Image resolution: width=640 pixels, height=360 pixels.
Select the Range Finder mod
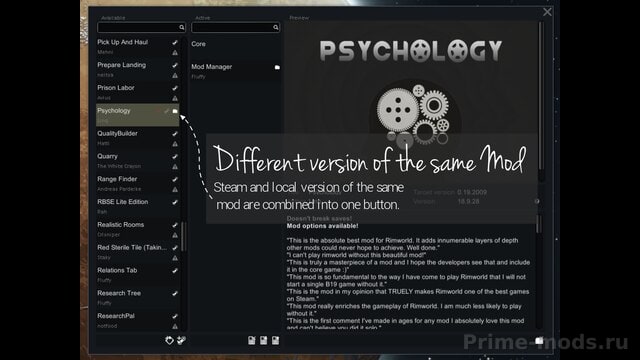click(138, 184)
